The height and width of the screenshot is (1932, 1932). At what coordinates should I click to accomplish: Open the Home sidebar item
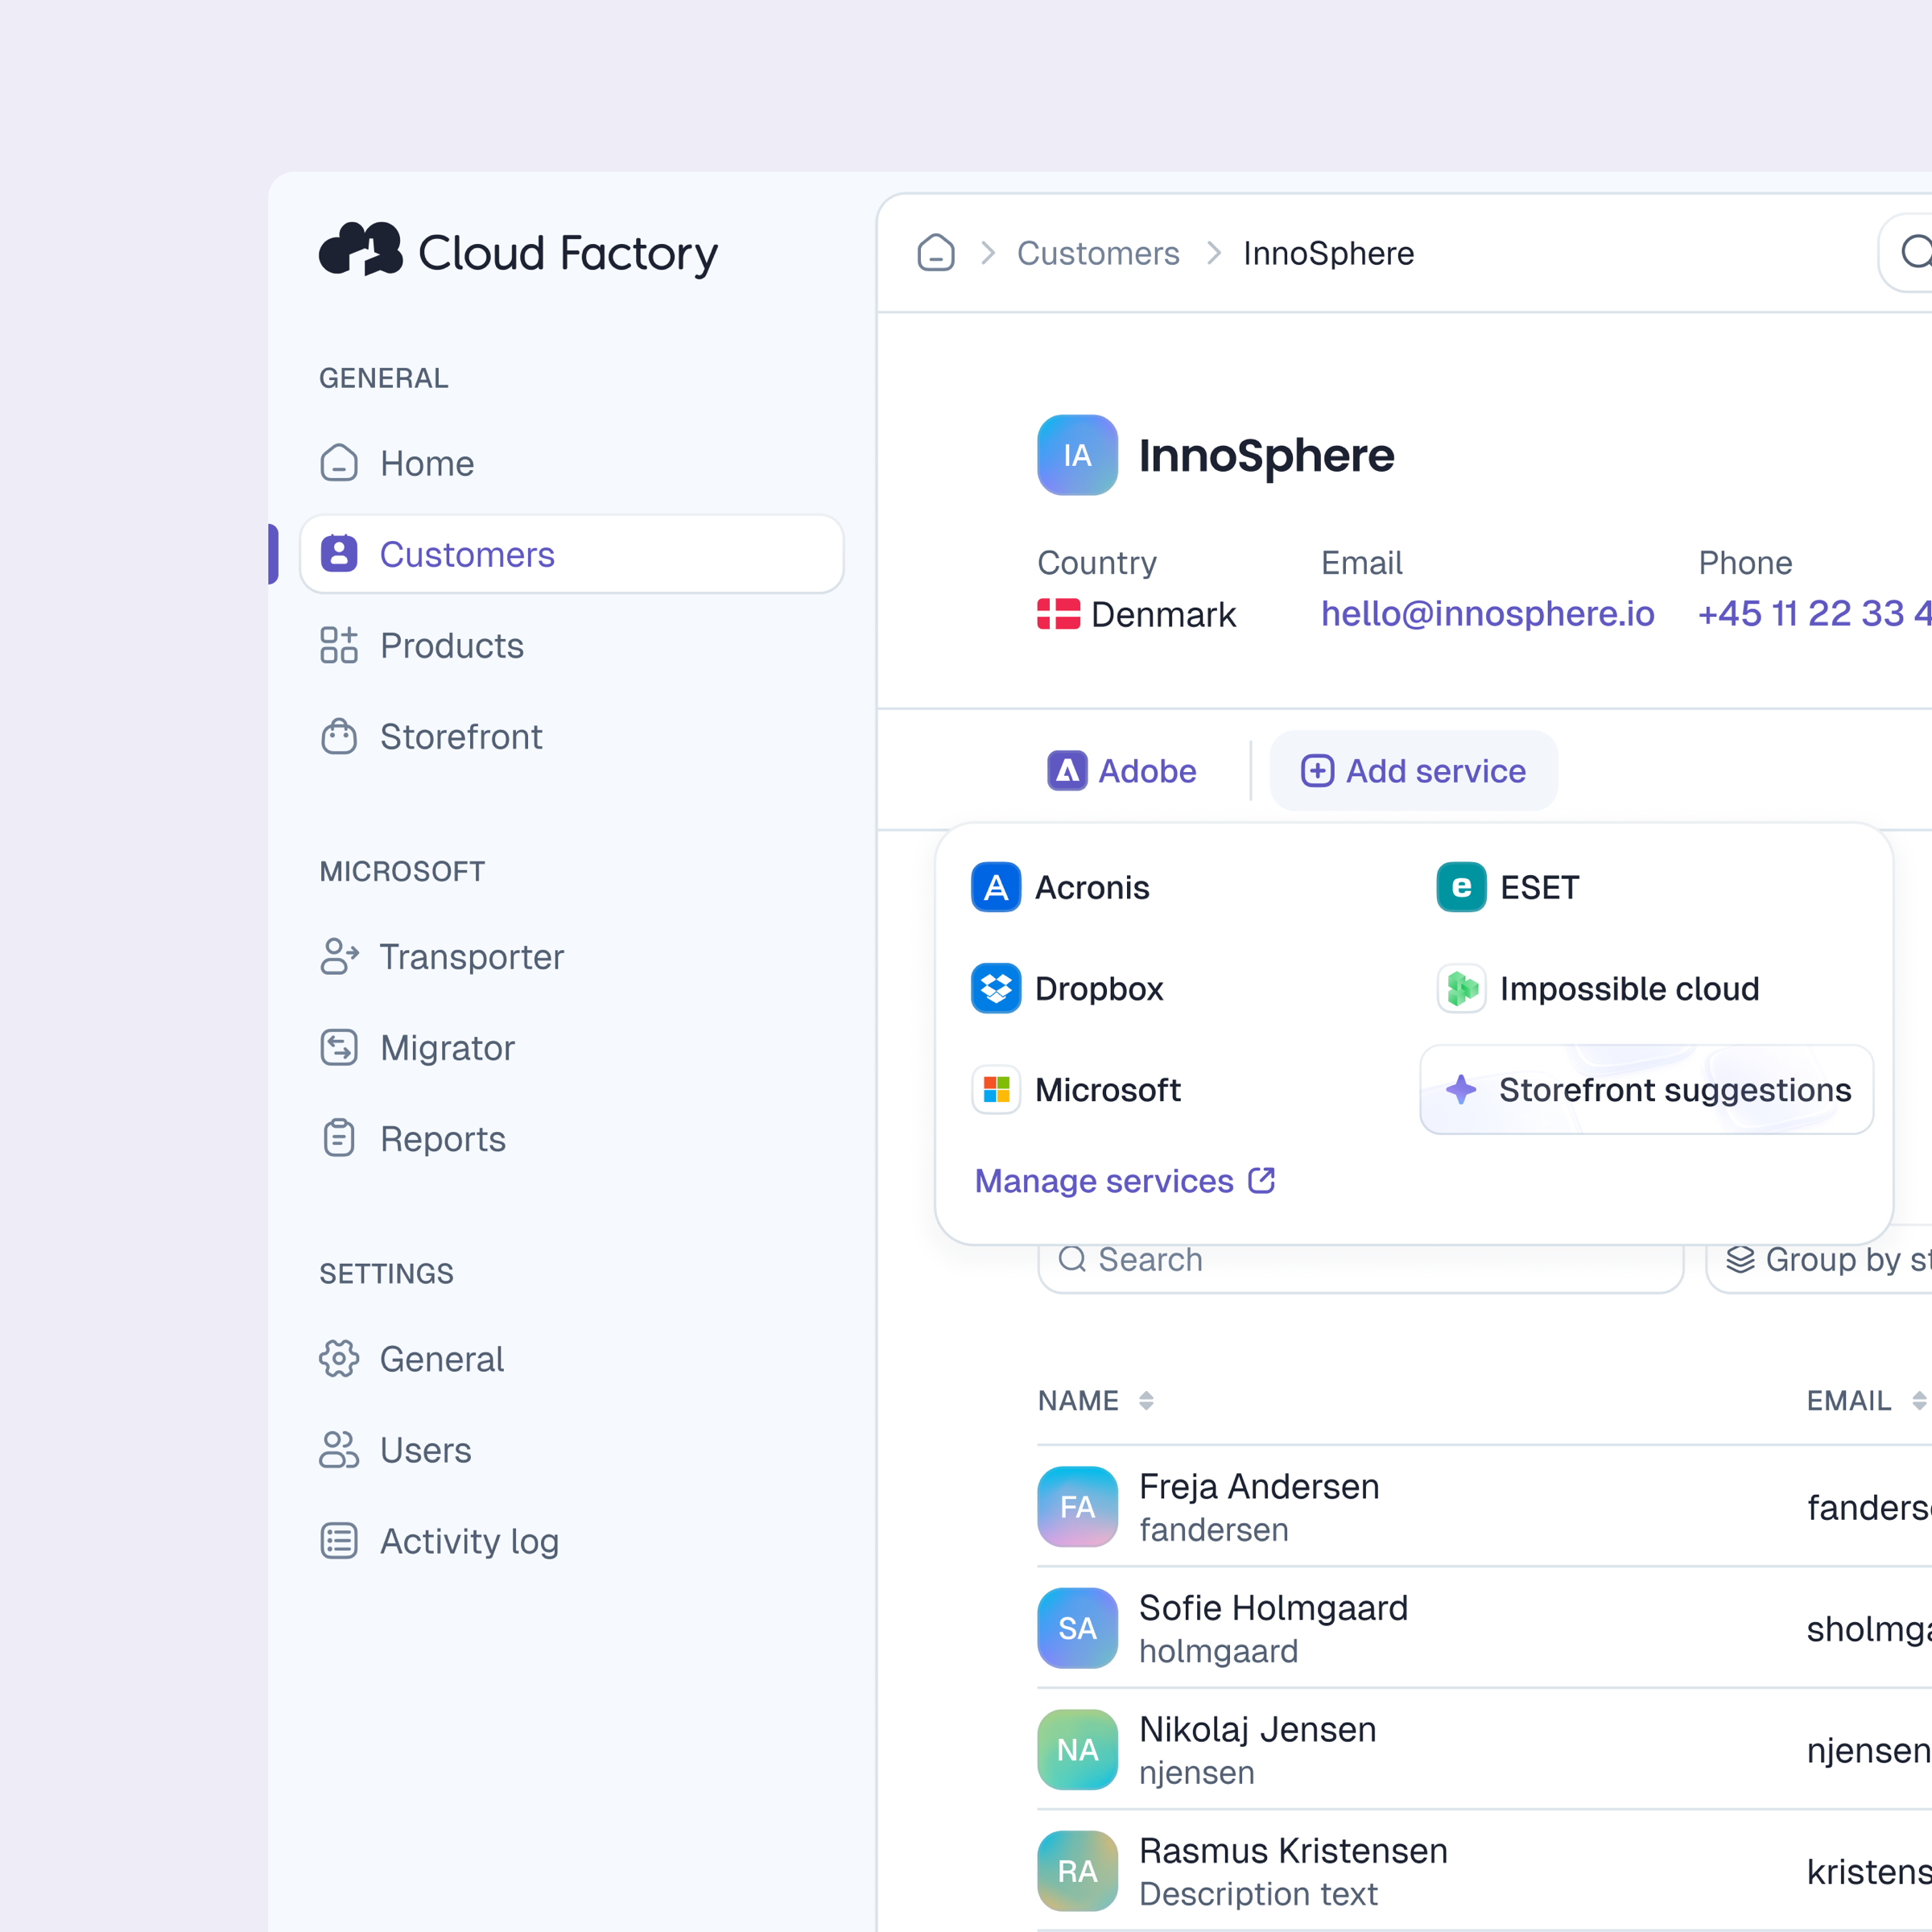pyautogui.click(x=571, y=463)
